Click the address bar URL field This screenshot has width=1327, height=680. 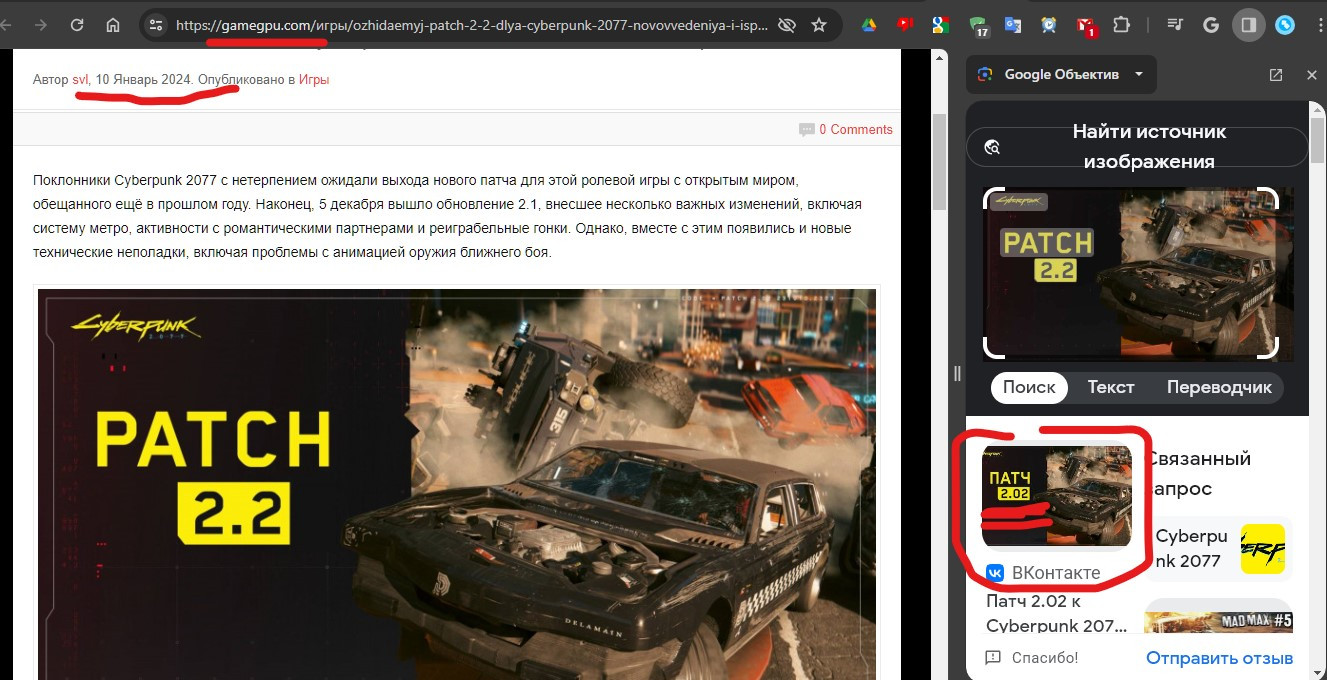[x=470, y=25]
